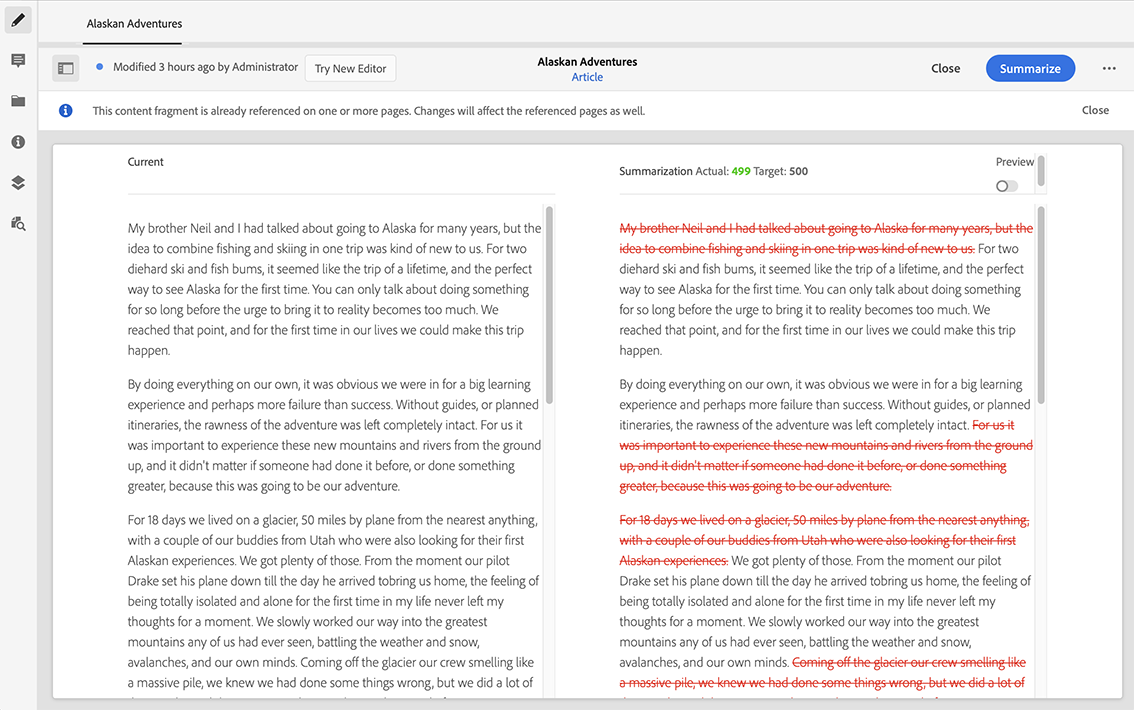1134x710 pixels.
Task: Click the Summarize button
Action: (x=1030, y=69)
